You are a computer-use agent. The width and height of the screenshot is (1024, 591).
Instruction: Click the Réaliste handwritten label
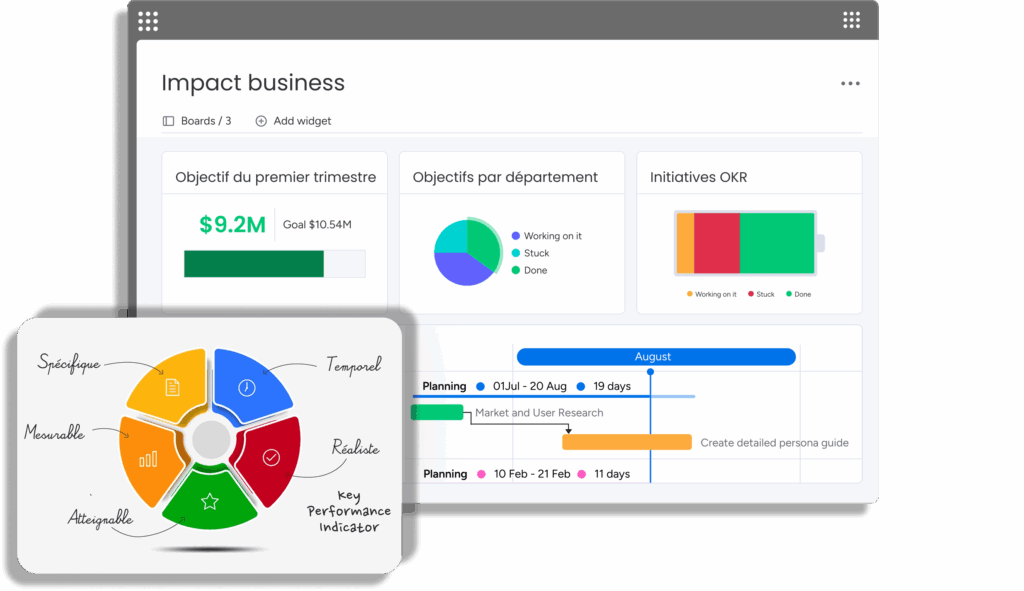[x=355, y=448]
